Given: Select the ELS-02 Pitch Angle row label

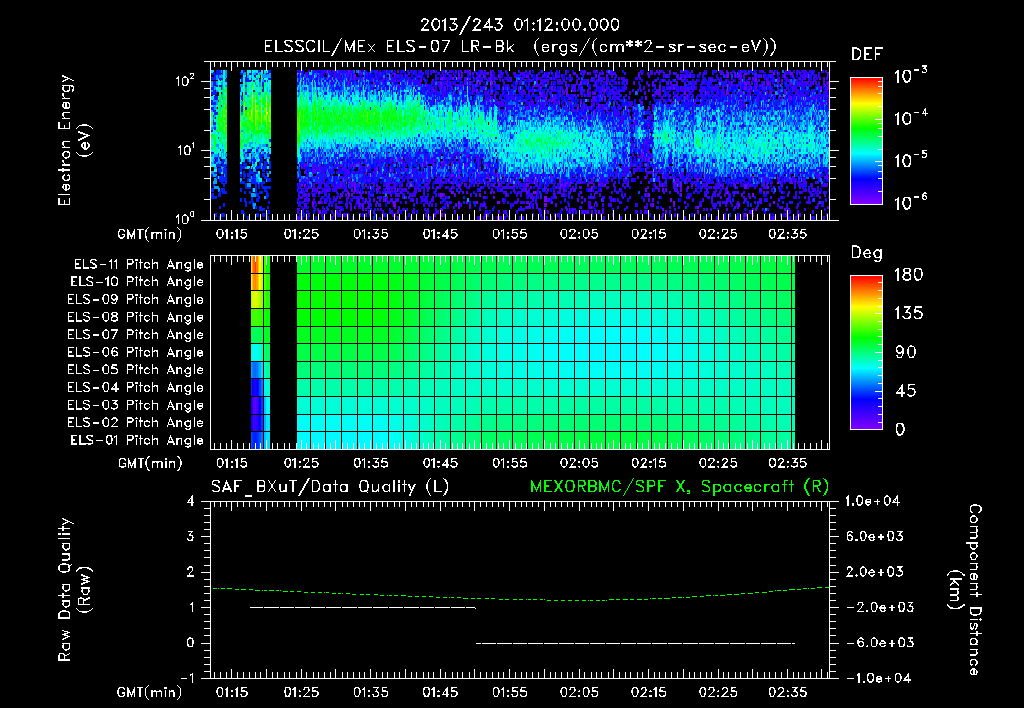Looking at the screenshot, I should coord(136,423).
